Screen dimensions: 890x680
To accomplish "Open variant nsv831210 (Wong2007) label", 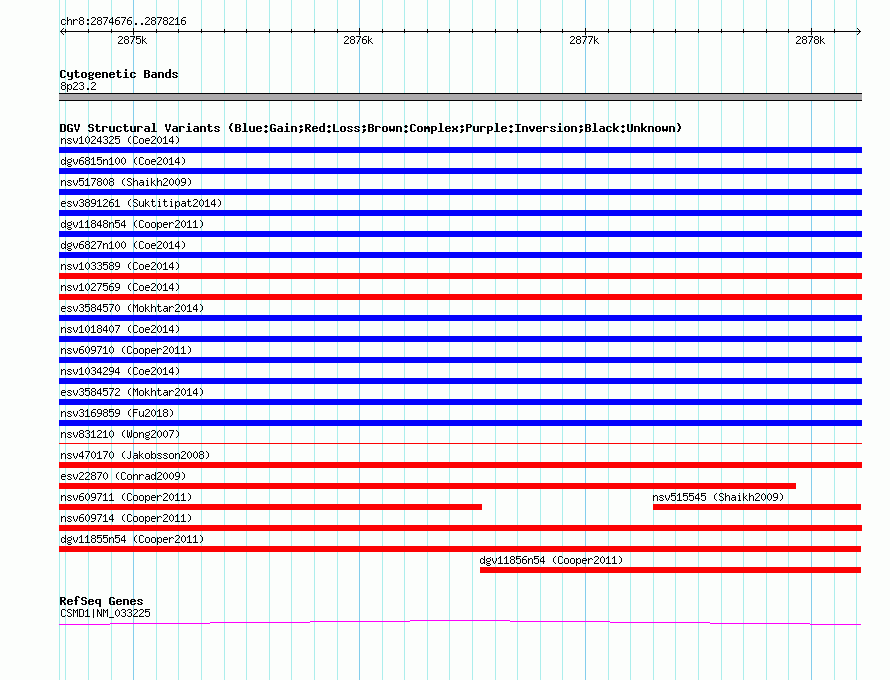I will pos(120,434).
